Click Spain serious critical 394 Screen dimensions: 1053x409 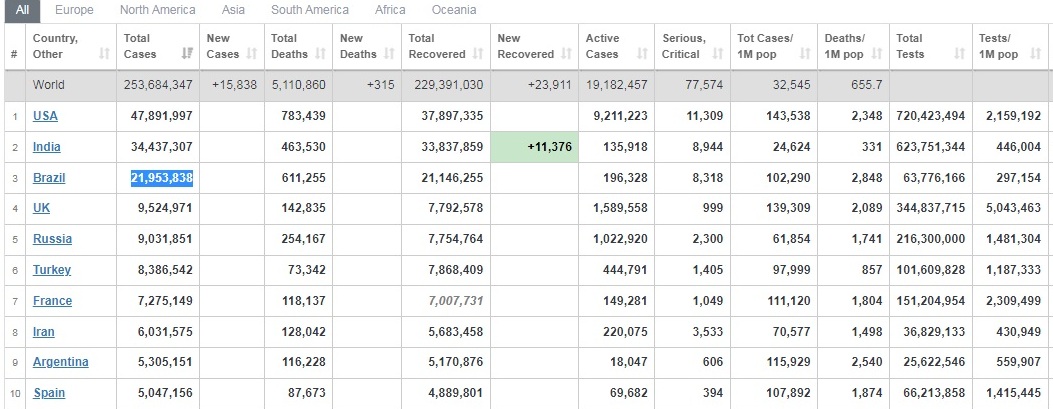pyautogui.click(x=713, y=393)
